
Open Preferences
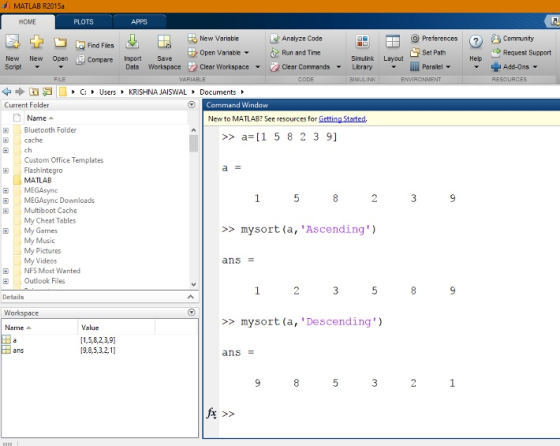pos(434,38)
